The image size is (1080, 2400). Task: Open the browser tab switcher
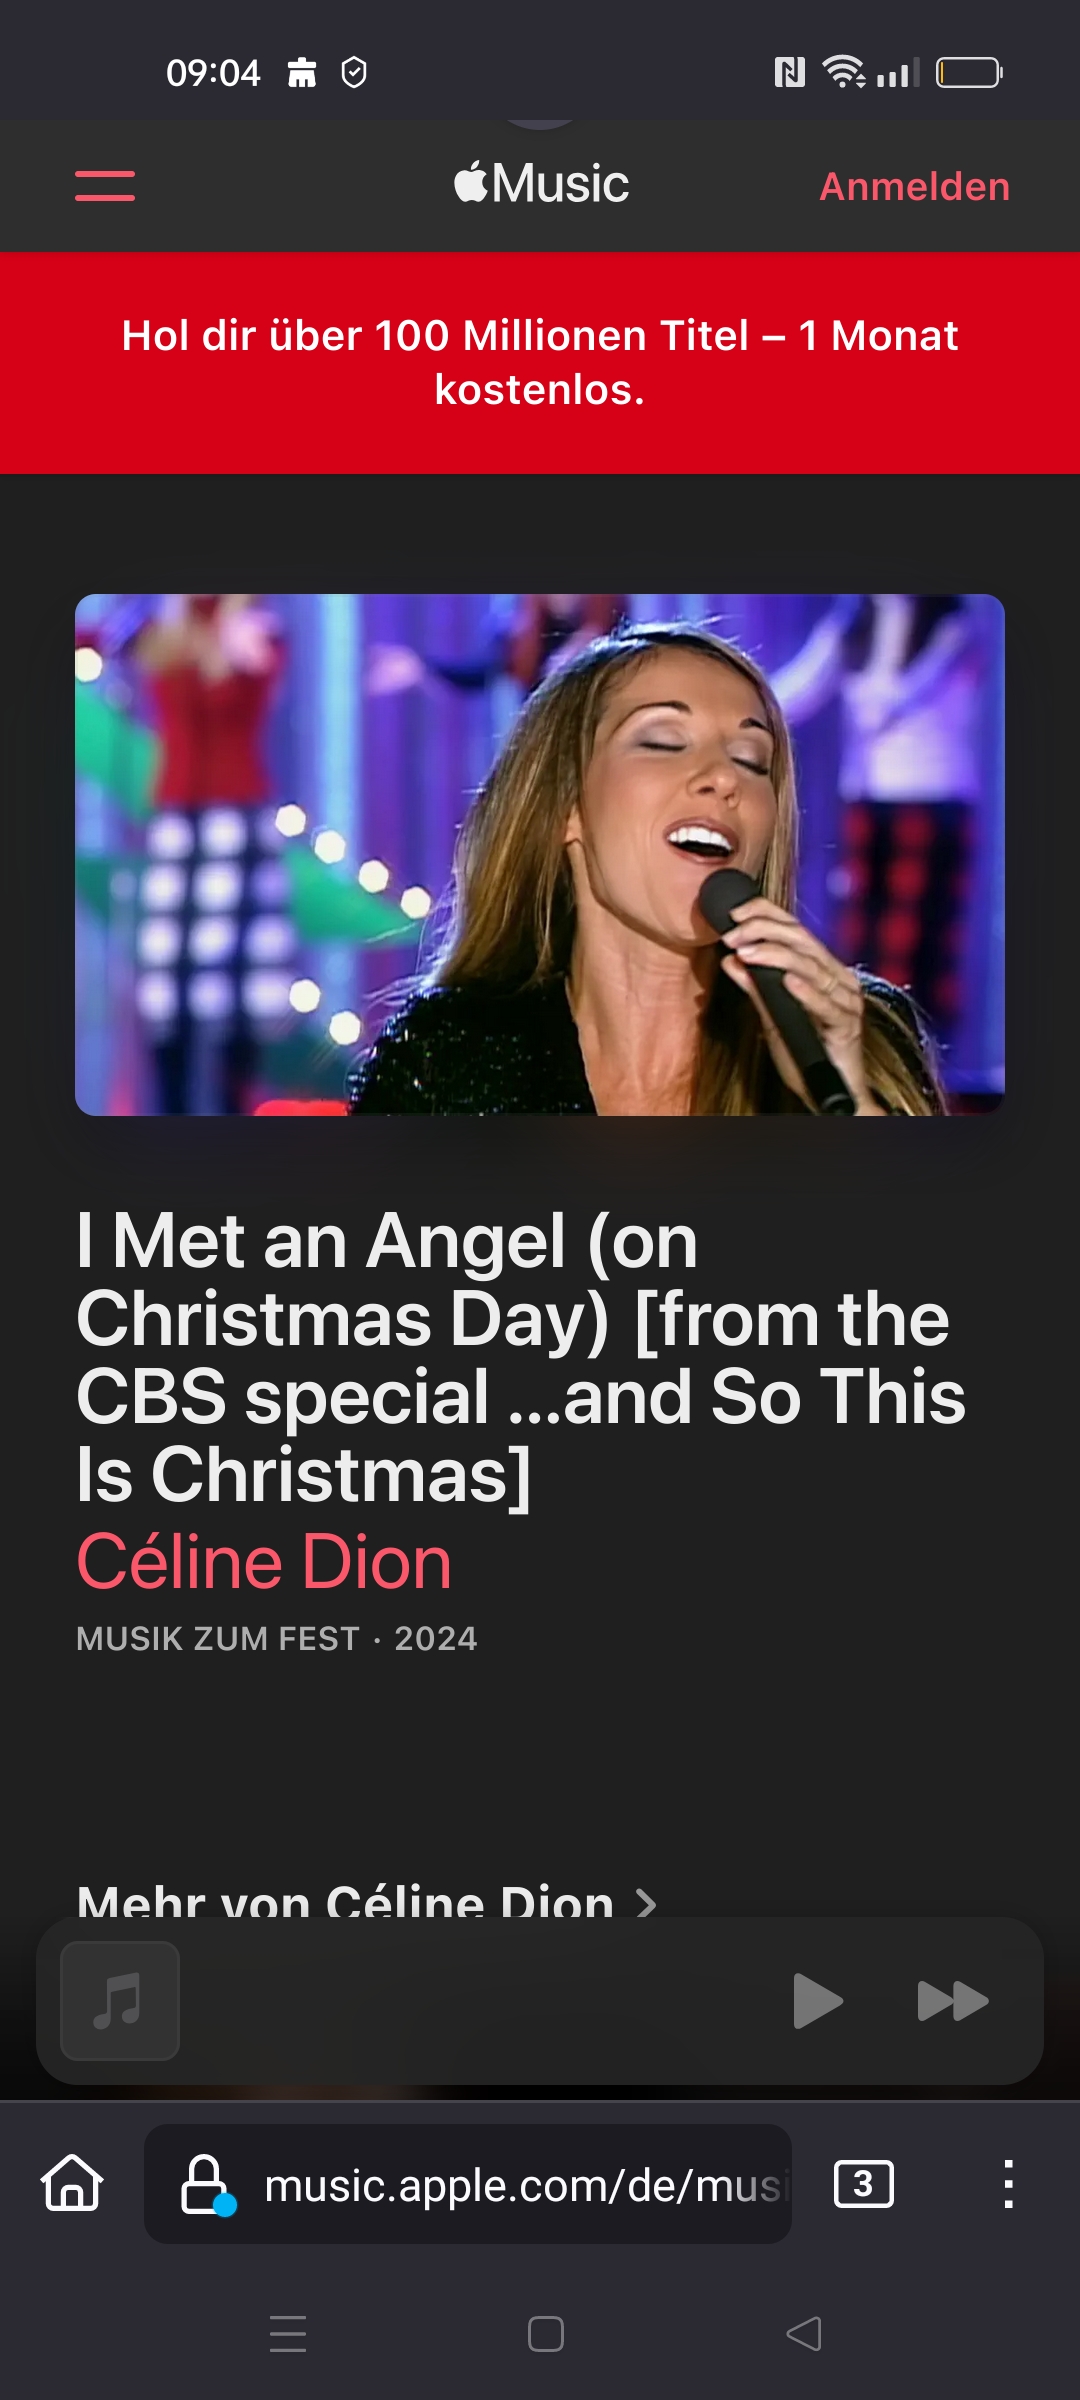863,2184
